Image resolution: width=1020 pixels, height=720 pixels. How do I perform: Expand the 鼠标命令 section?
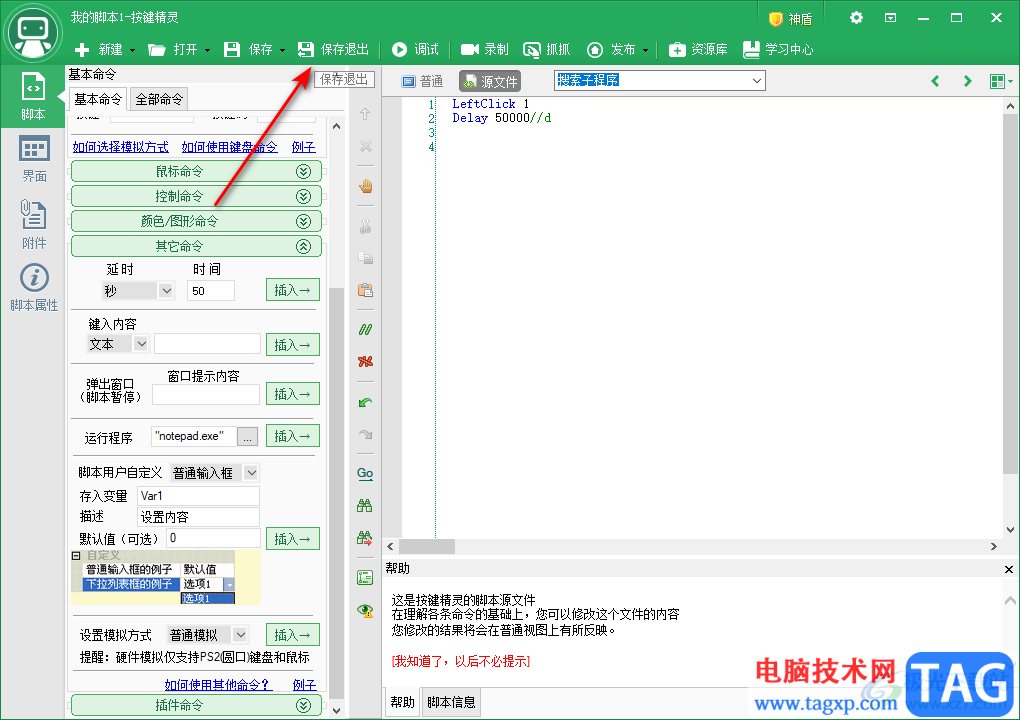[x=196, y=172]
